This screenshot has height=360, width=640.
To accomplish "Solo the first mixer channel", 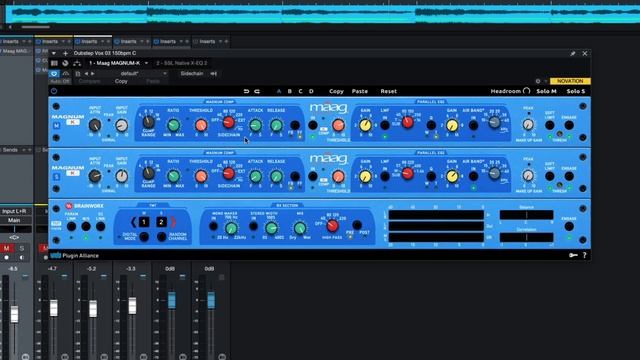I will (x=22, y=248).
